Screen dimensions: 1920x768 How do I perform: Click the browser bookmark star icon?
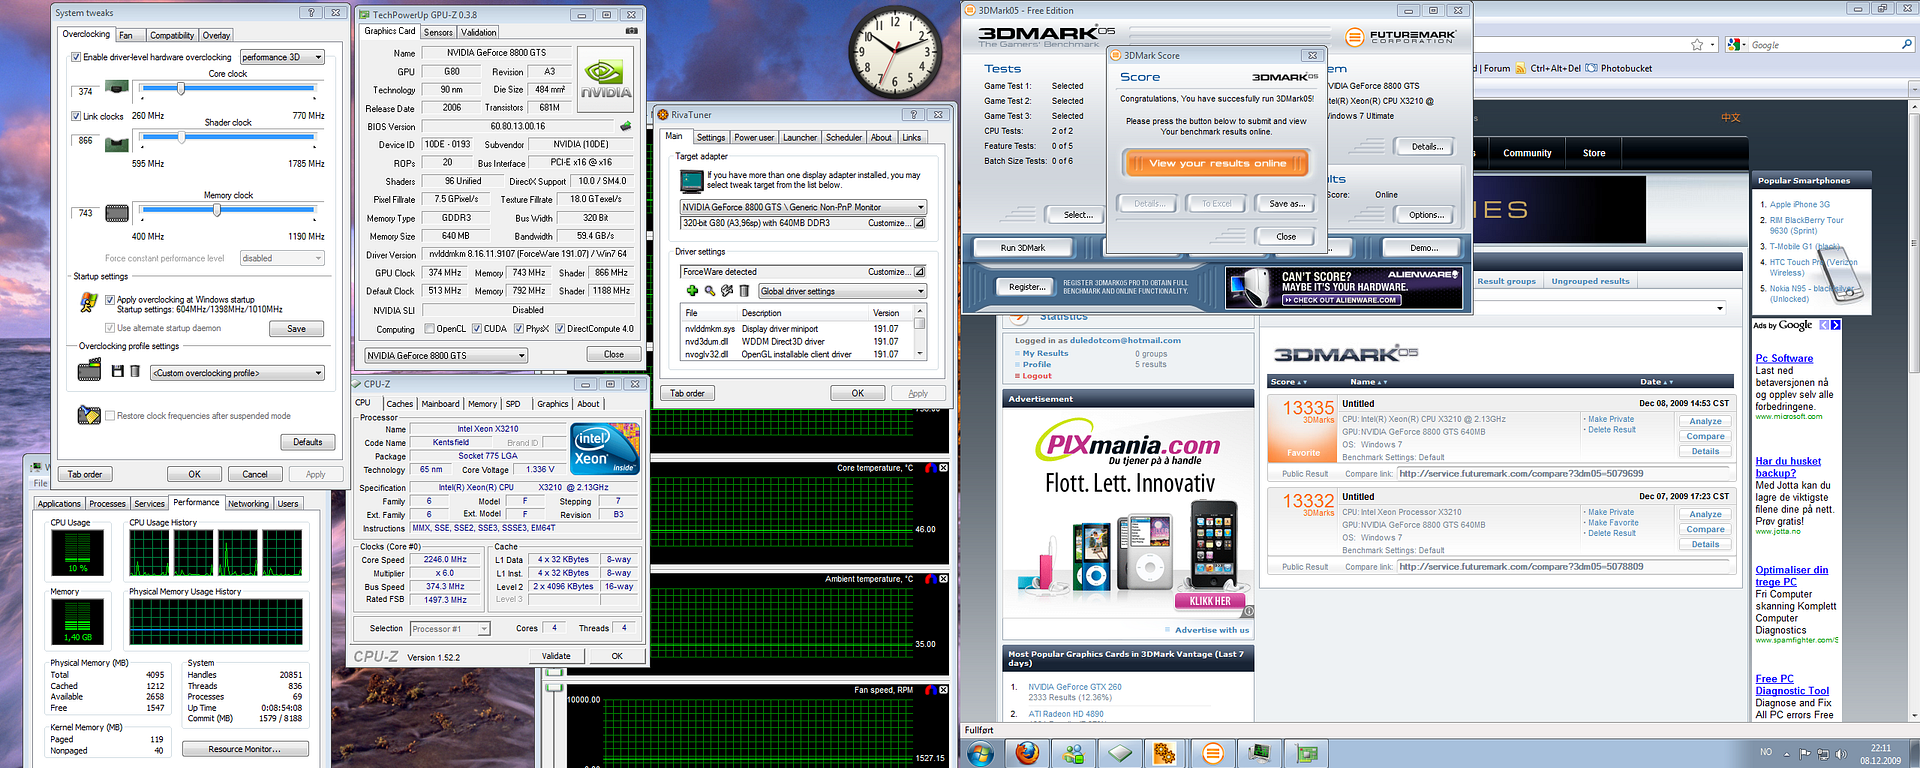point(1697,45)
